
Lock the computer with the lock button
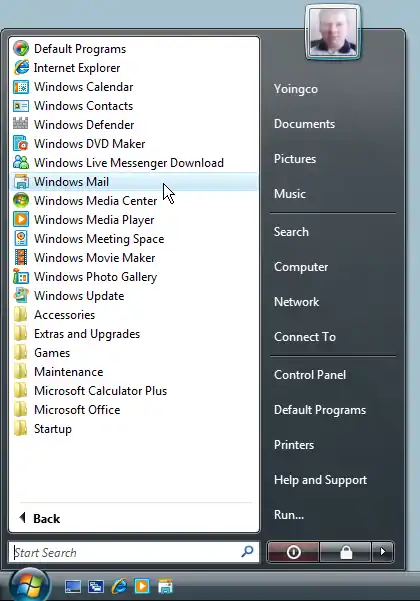[x=346, y=552]
